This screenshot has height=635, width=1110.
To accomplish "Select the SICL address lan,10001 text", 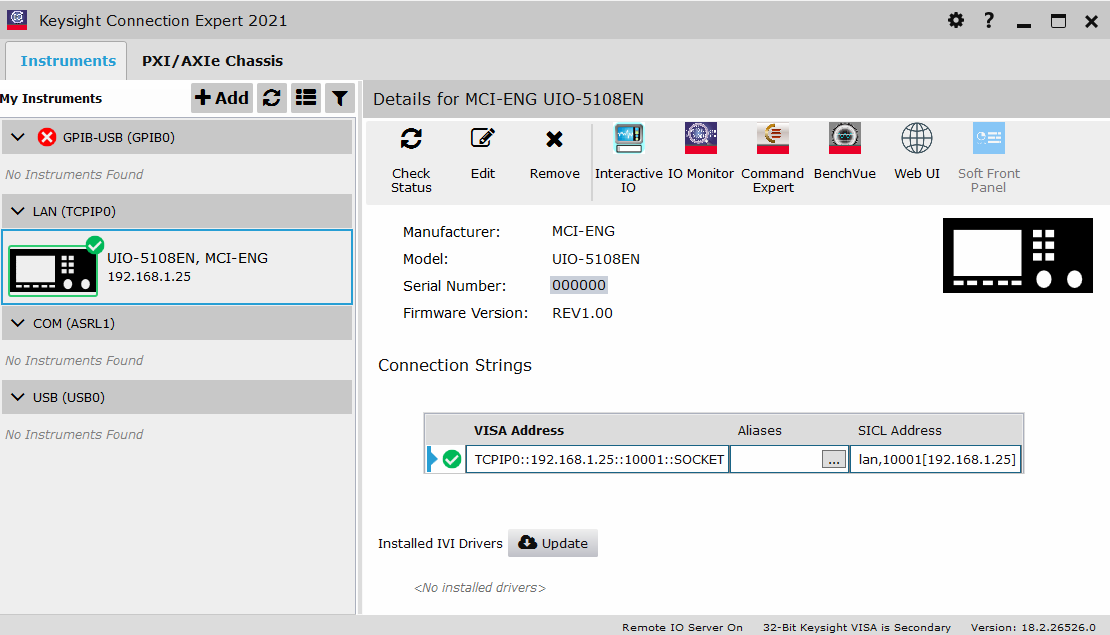I will (937, 459).
